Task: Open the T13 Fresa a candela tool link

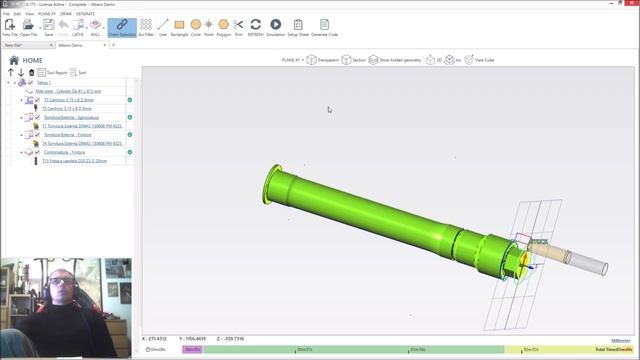Action: (74, 161)
